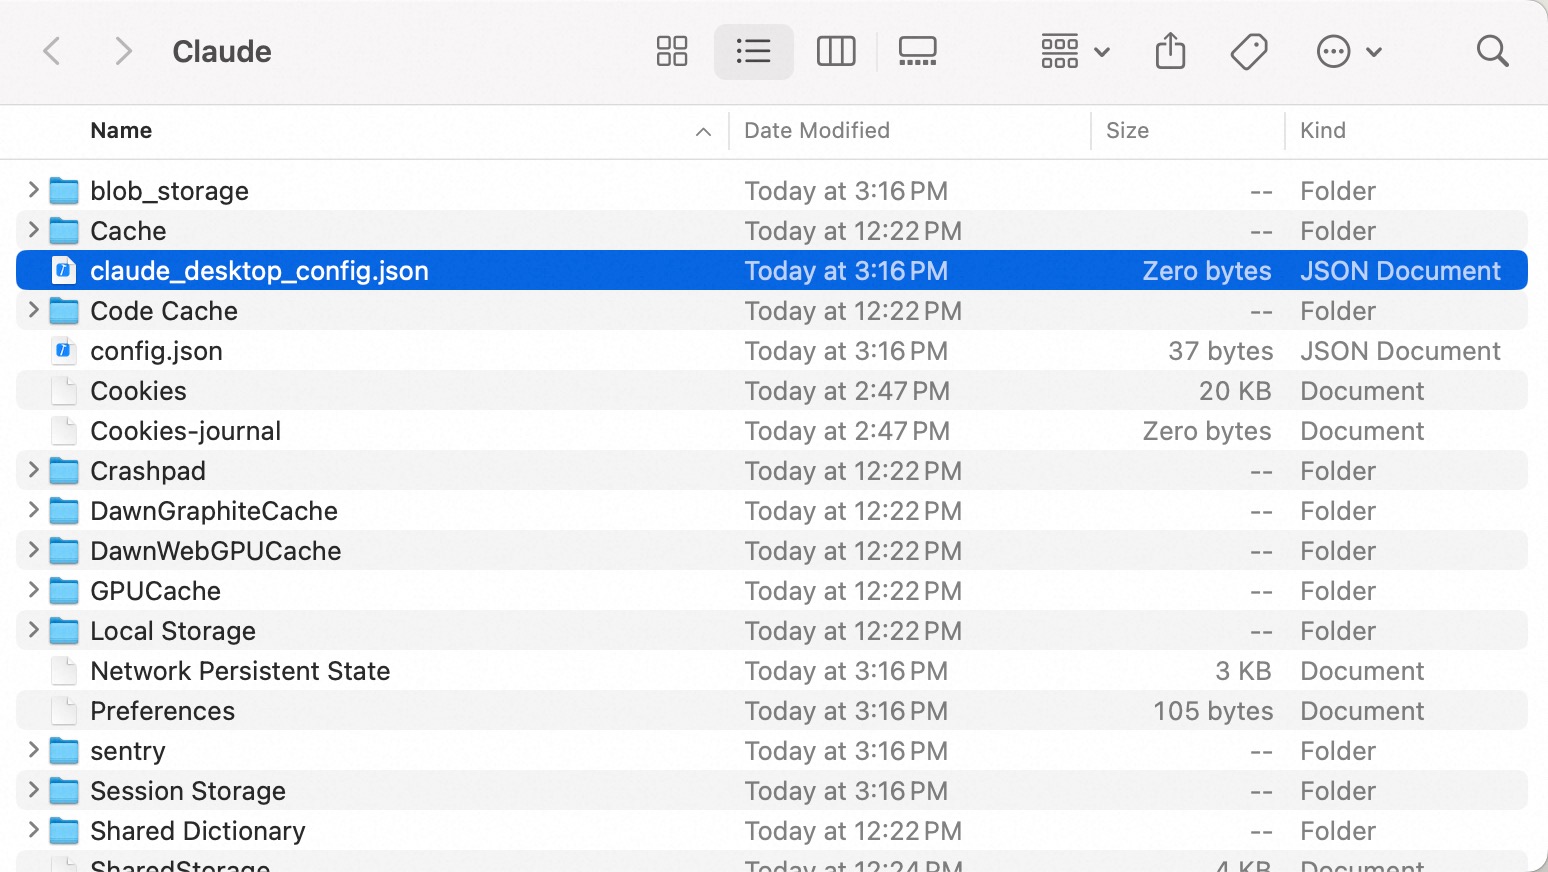Switch to column view
This screenshot has height=872, width=1548.
836,51
